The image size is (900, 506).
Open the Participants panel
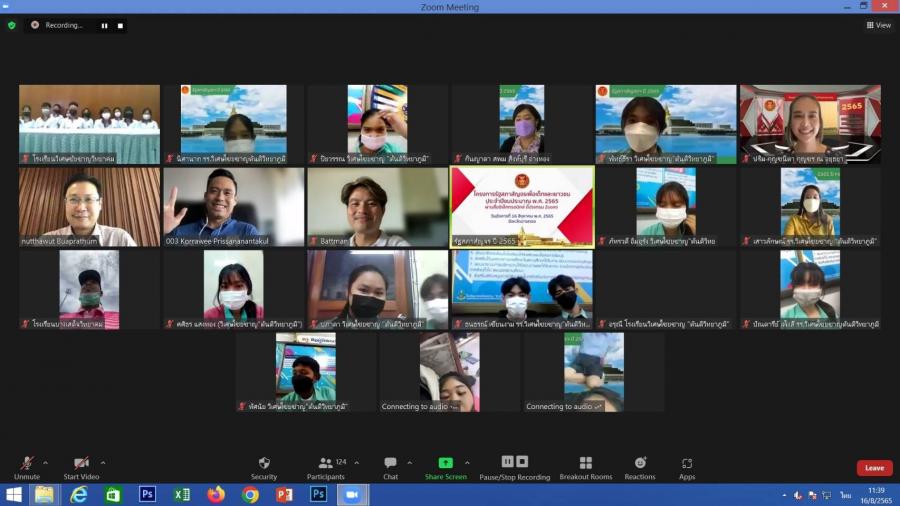coord(326,467)
